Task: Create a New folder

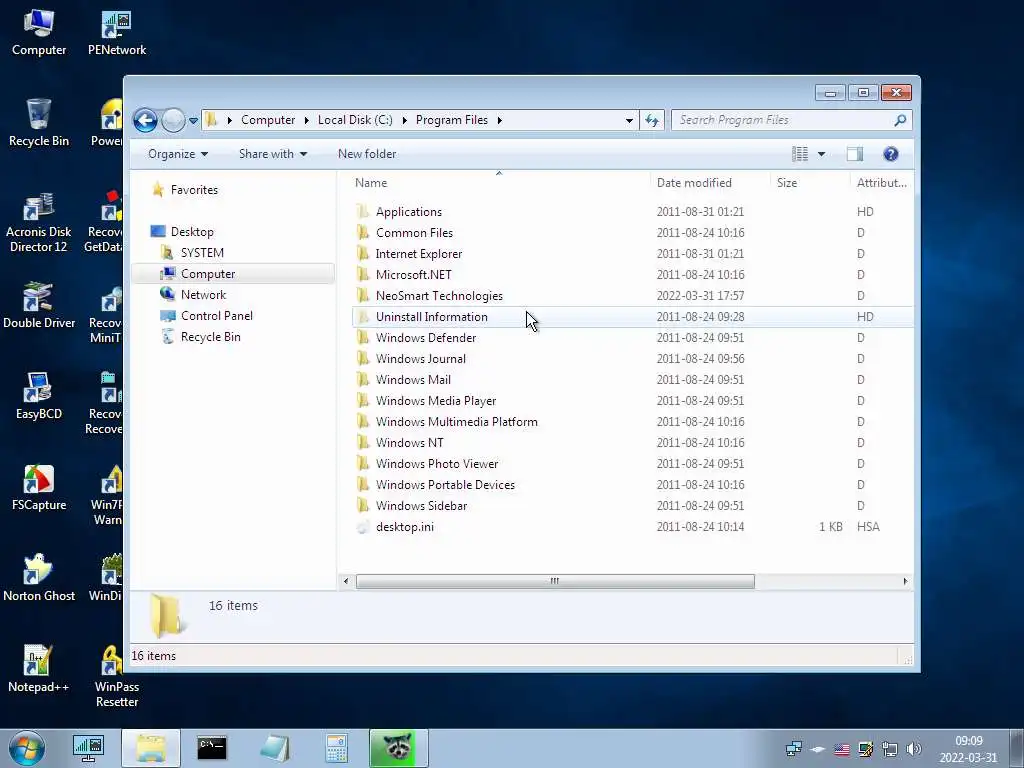Action: [367, 154]
